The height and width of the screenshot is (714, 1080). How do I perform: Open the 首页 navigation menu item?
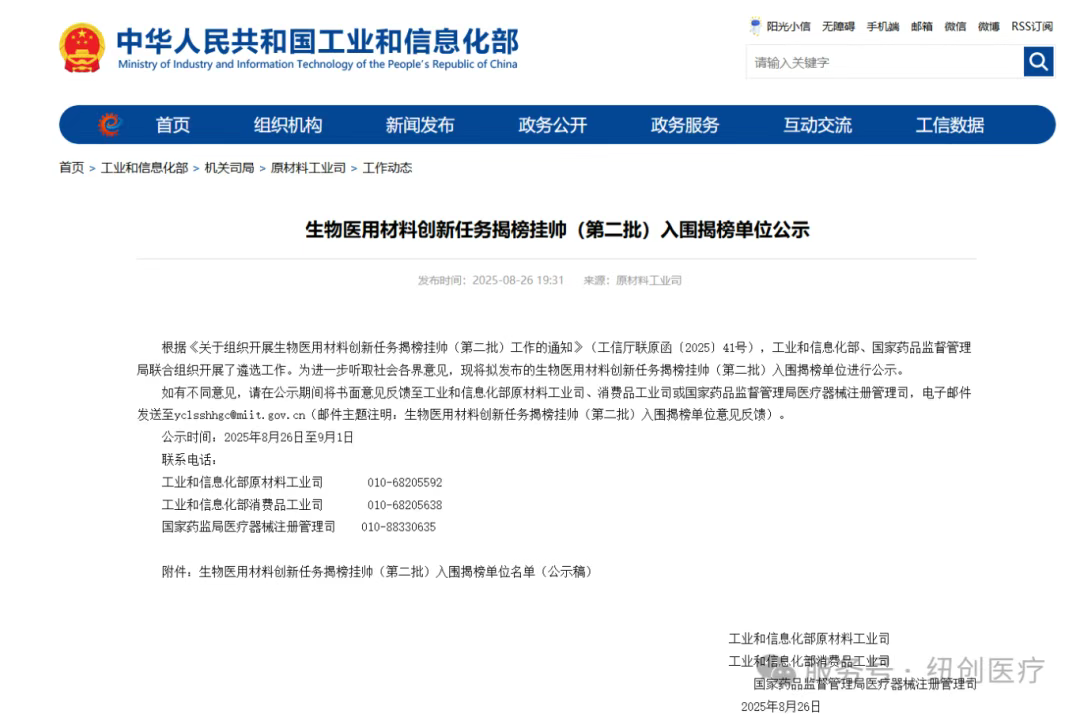tap(172, 125)
